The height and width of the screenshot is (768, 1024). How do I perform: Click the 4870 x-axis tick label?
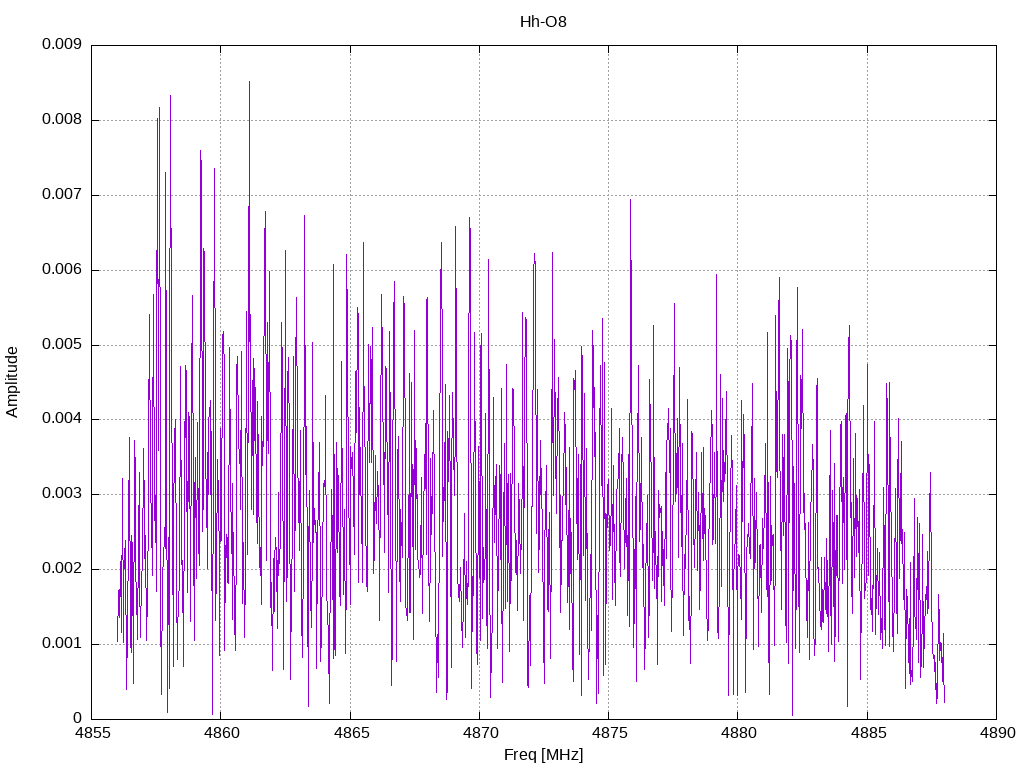click(x=479, y=733)
